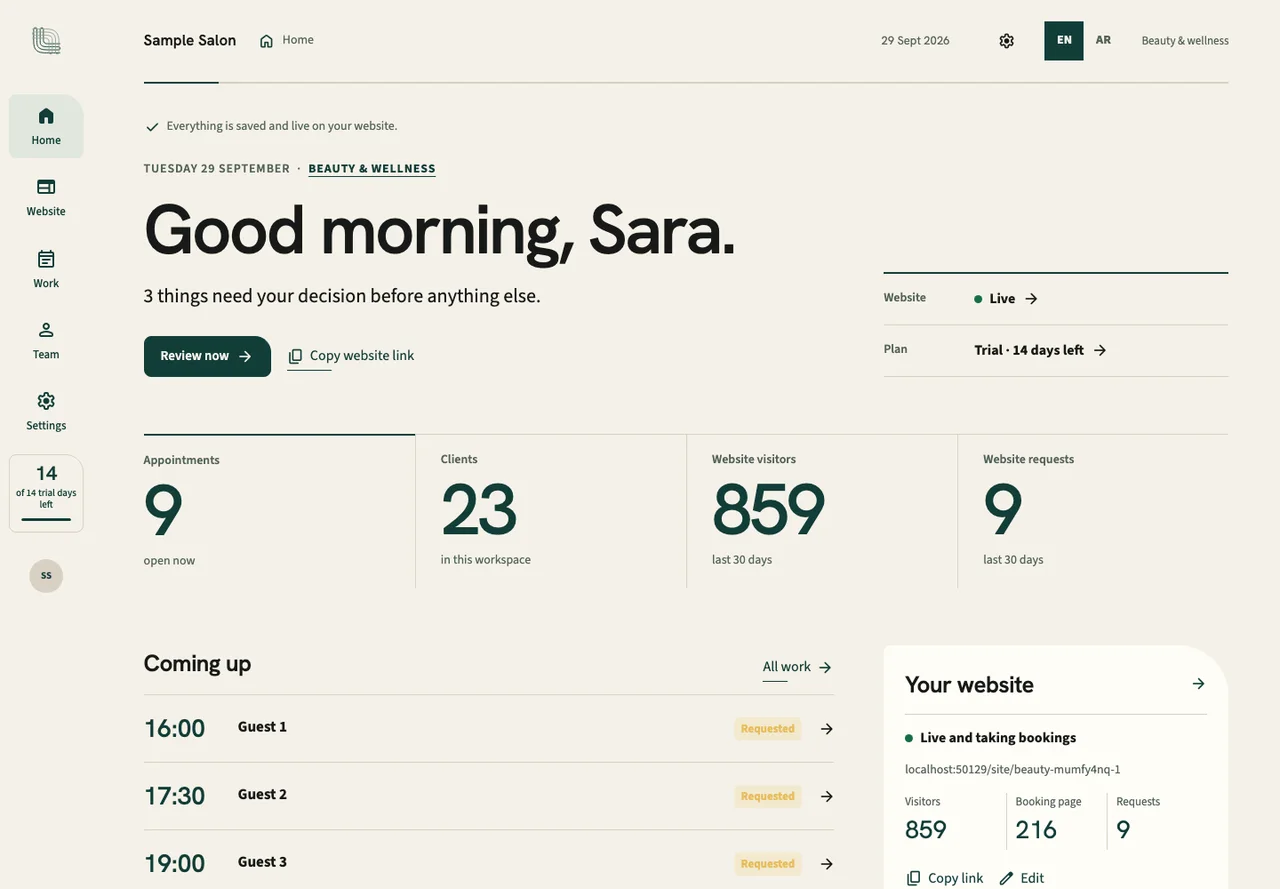
Task: Open the 17:30 Guest 2 appointment arrow
Action: 827,796
